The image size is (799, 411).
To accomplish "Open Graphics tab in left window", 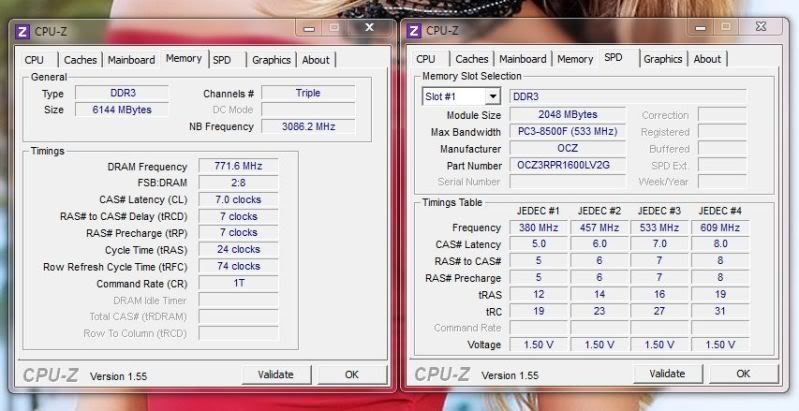I will (x=272, y=60).
